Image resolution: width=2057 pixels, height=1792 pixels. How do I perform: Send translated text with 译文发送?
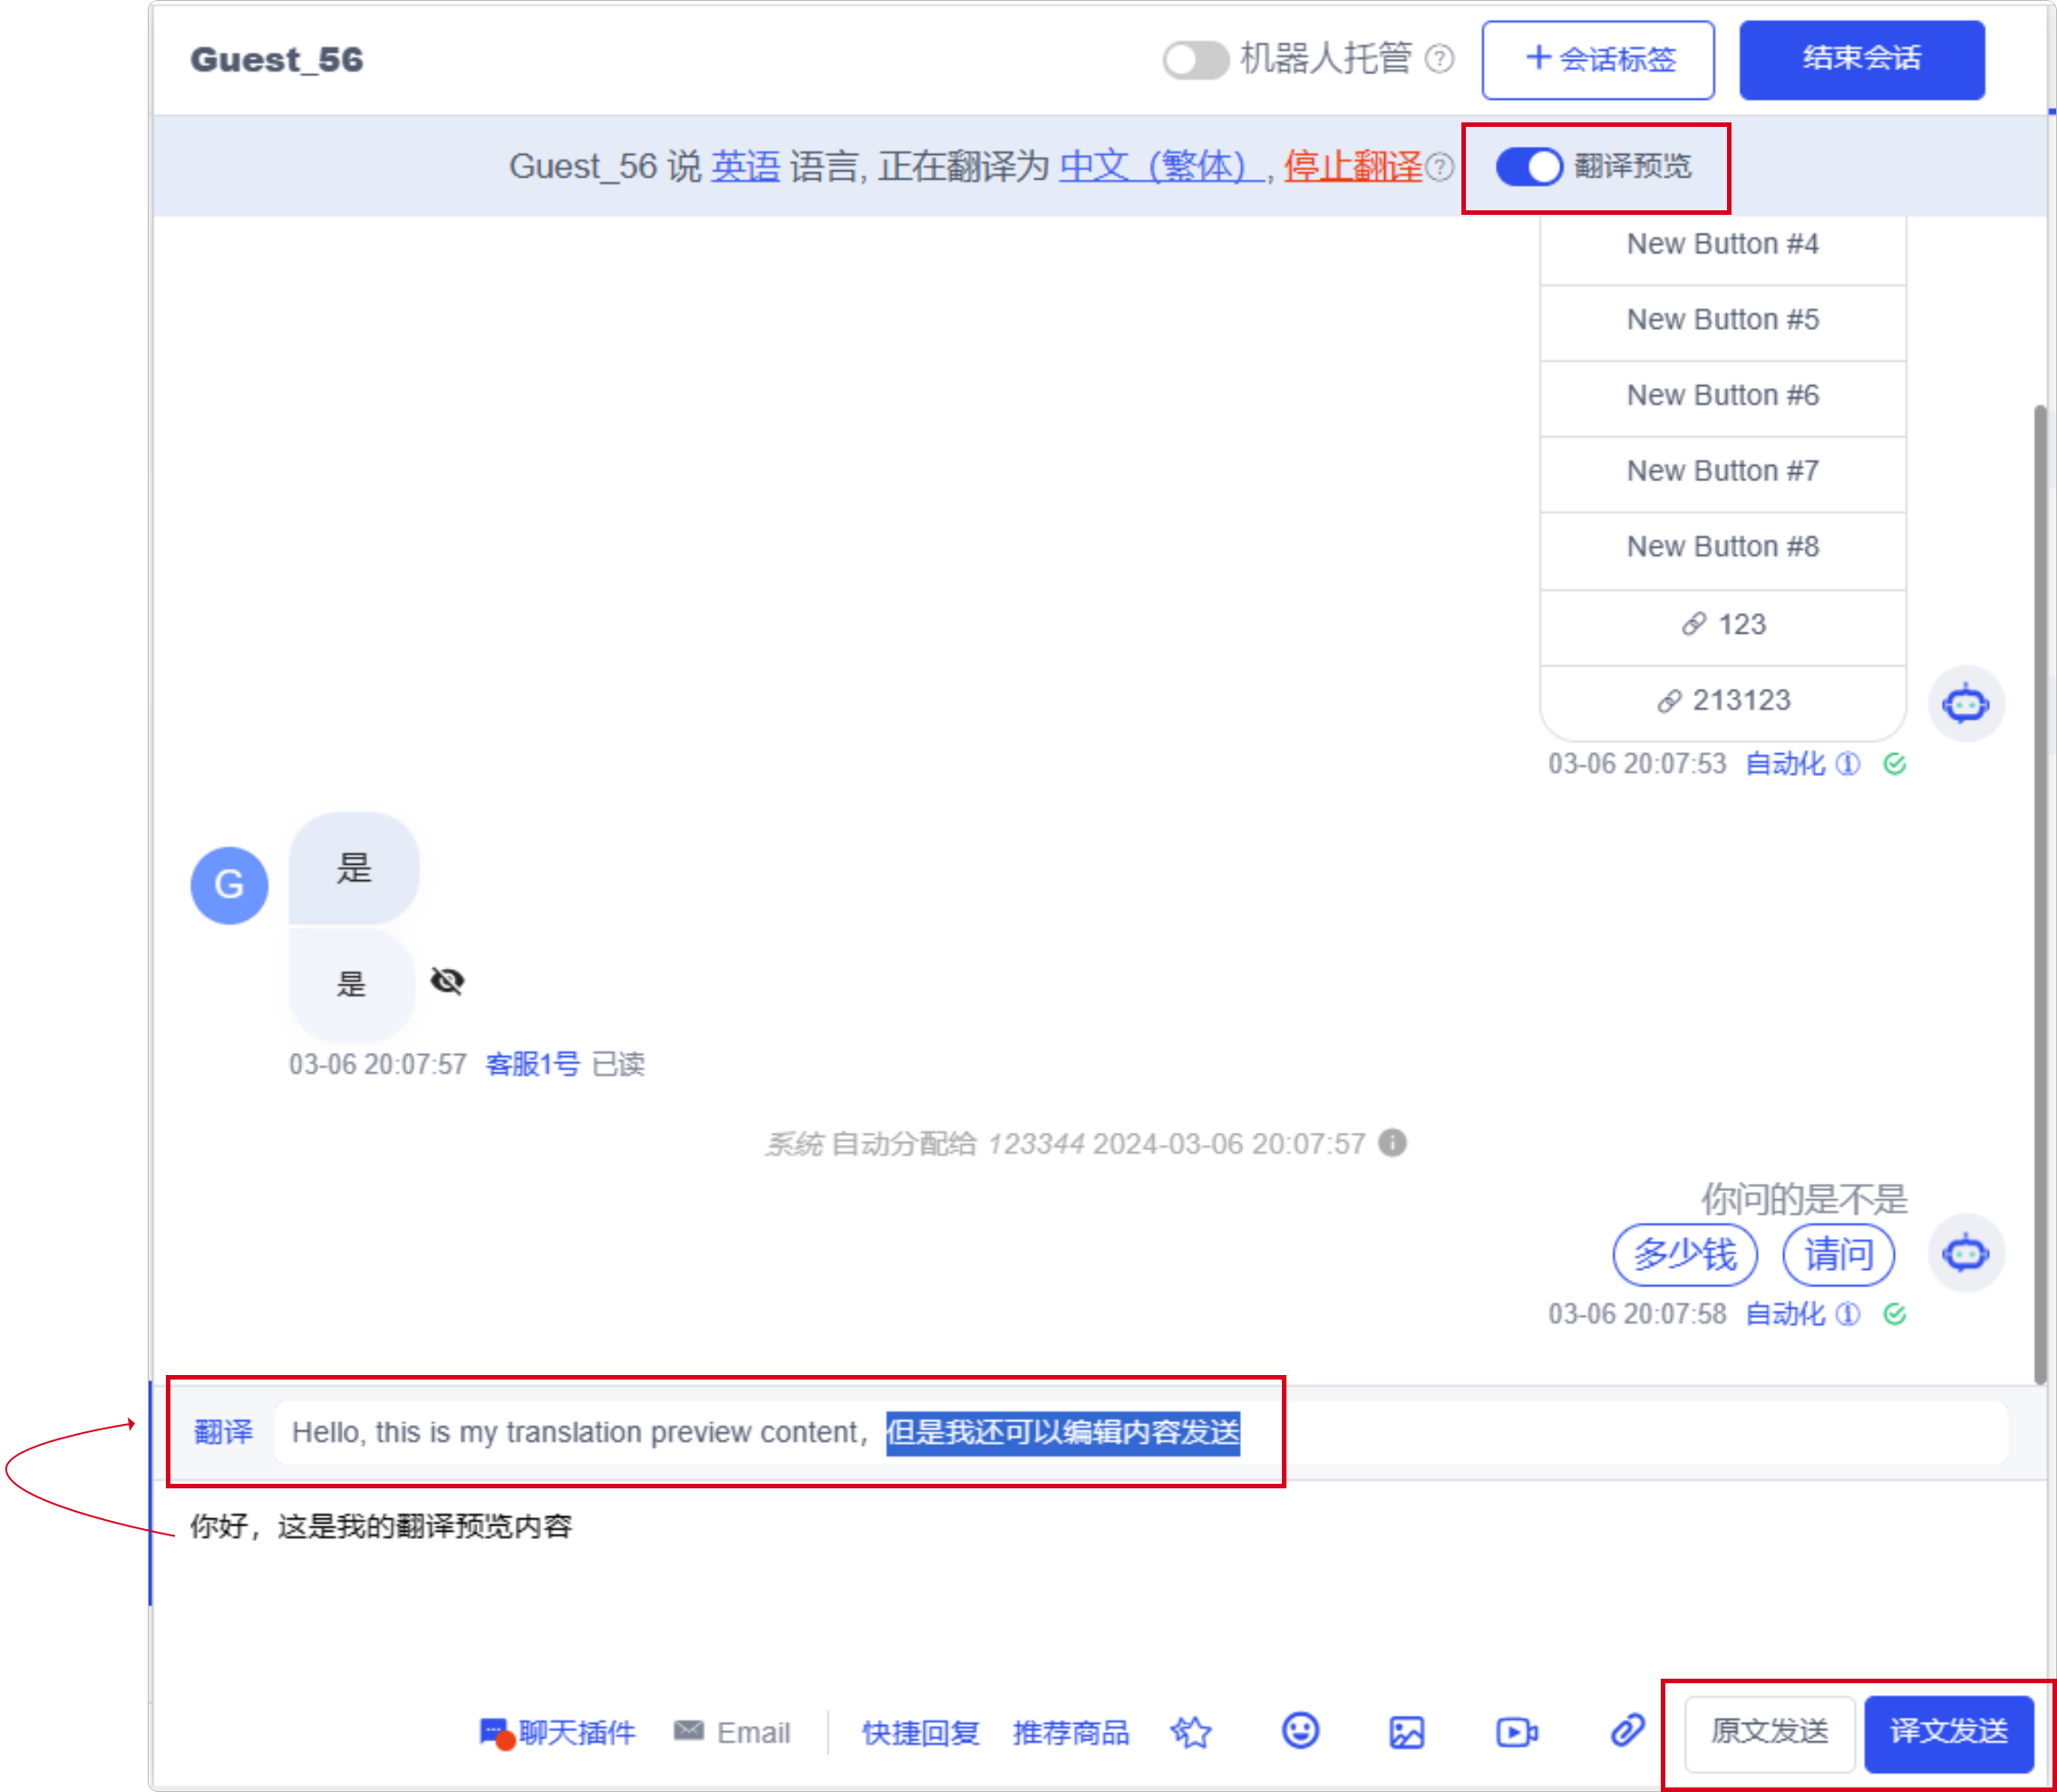click(x=1948, y=1732)
